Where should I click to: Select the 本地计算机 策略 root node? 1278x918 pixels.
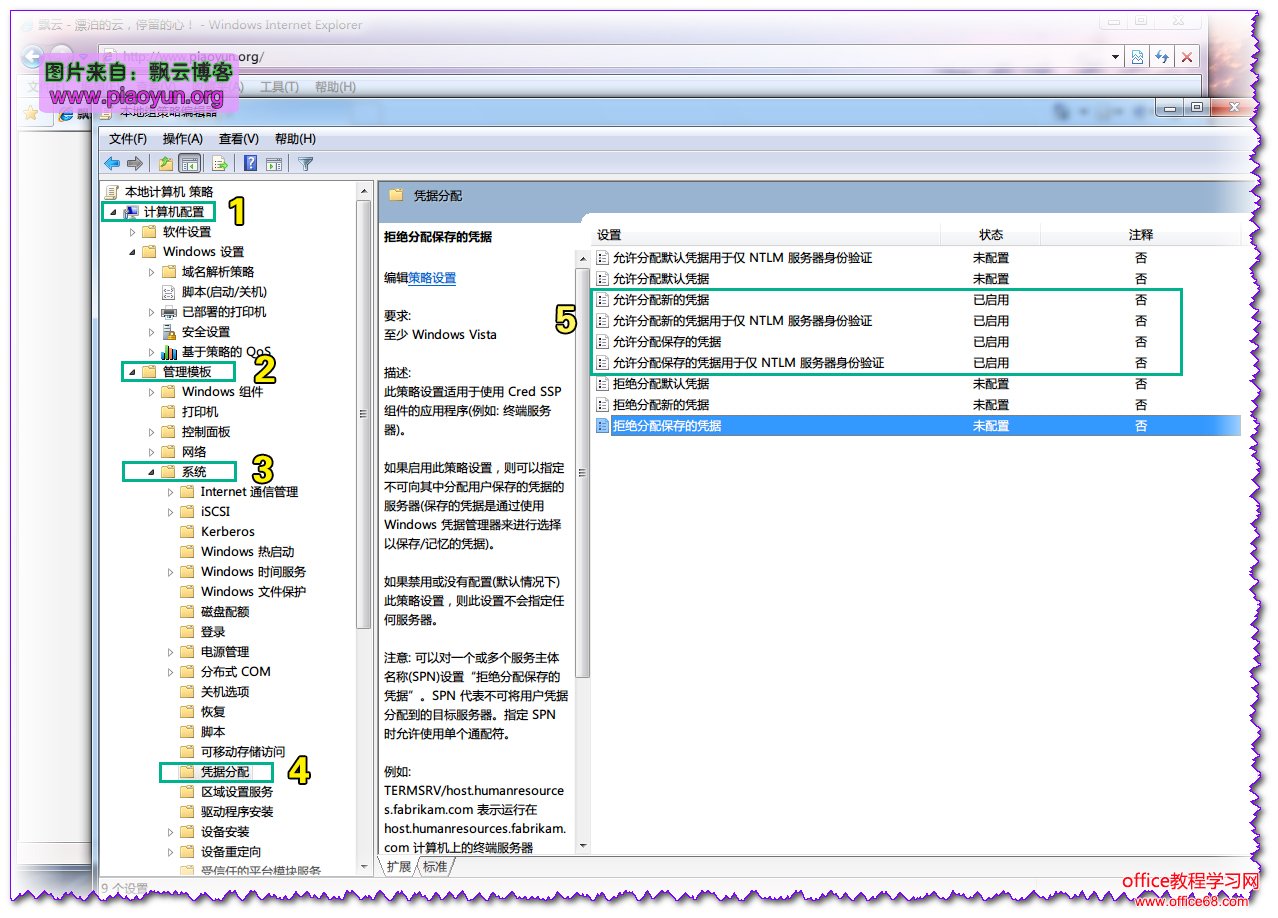click(x=168, y=192)
